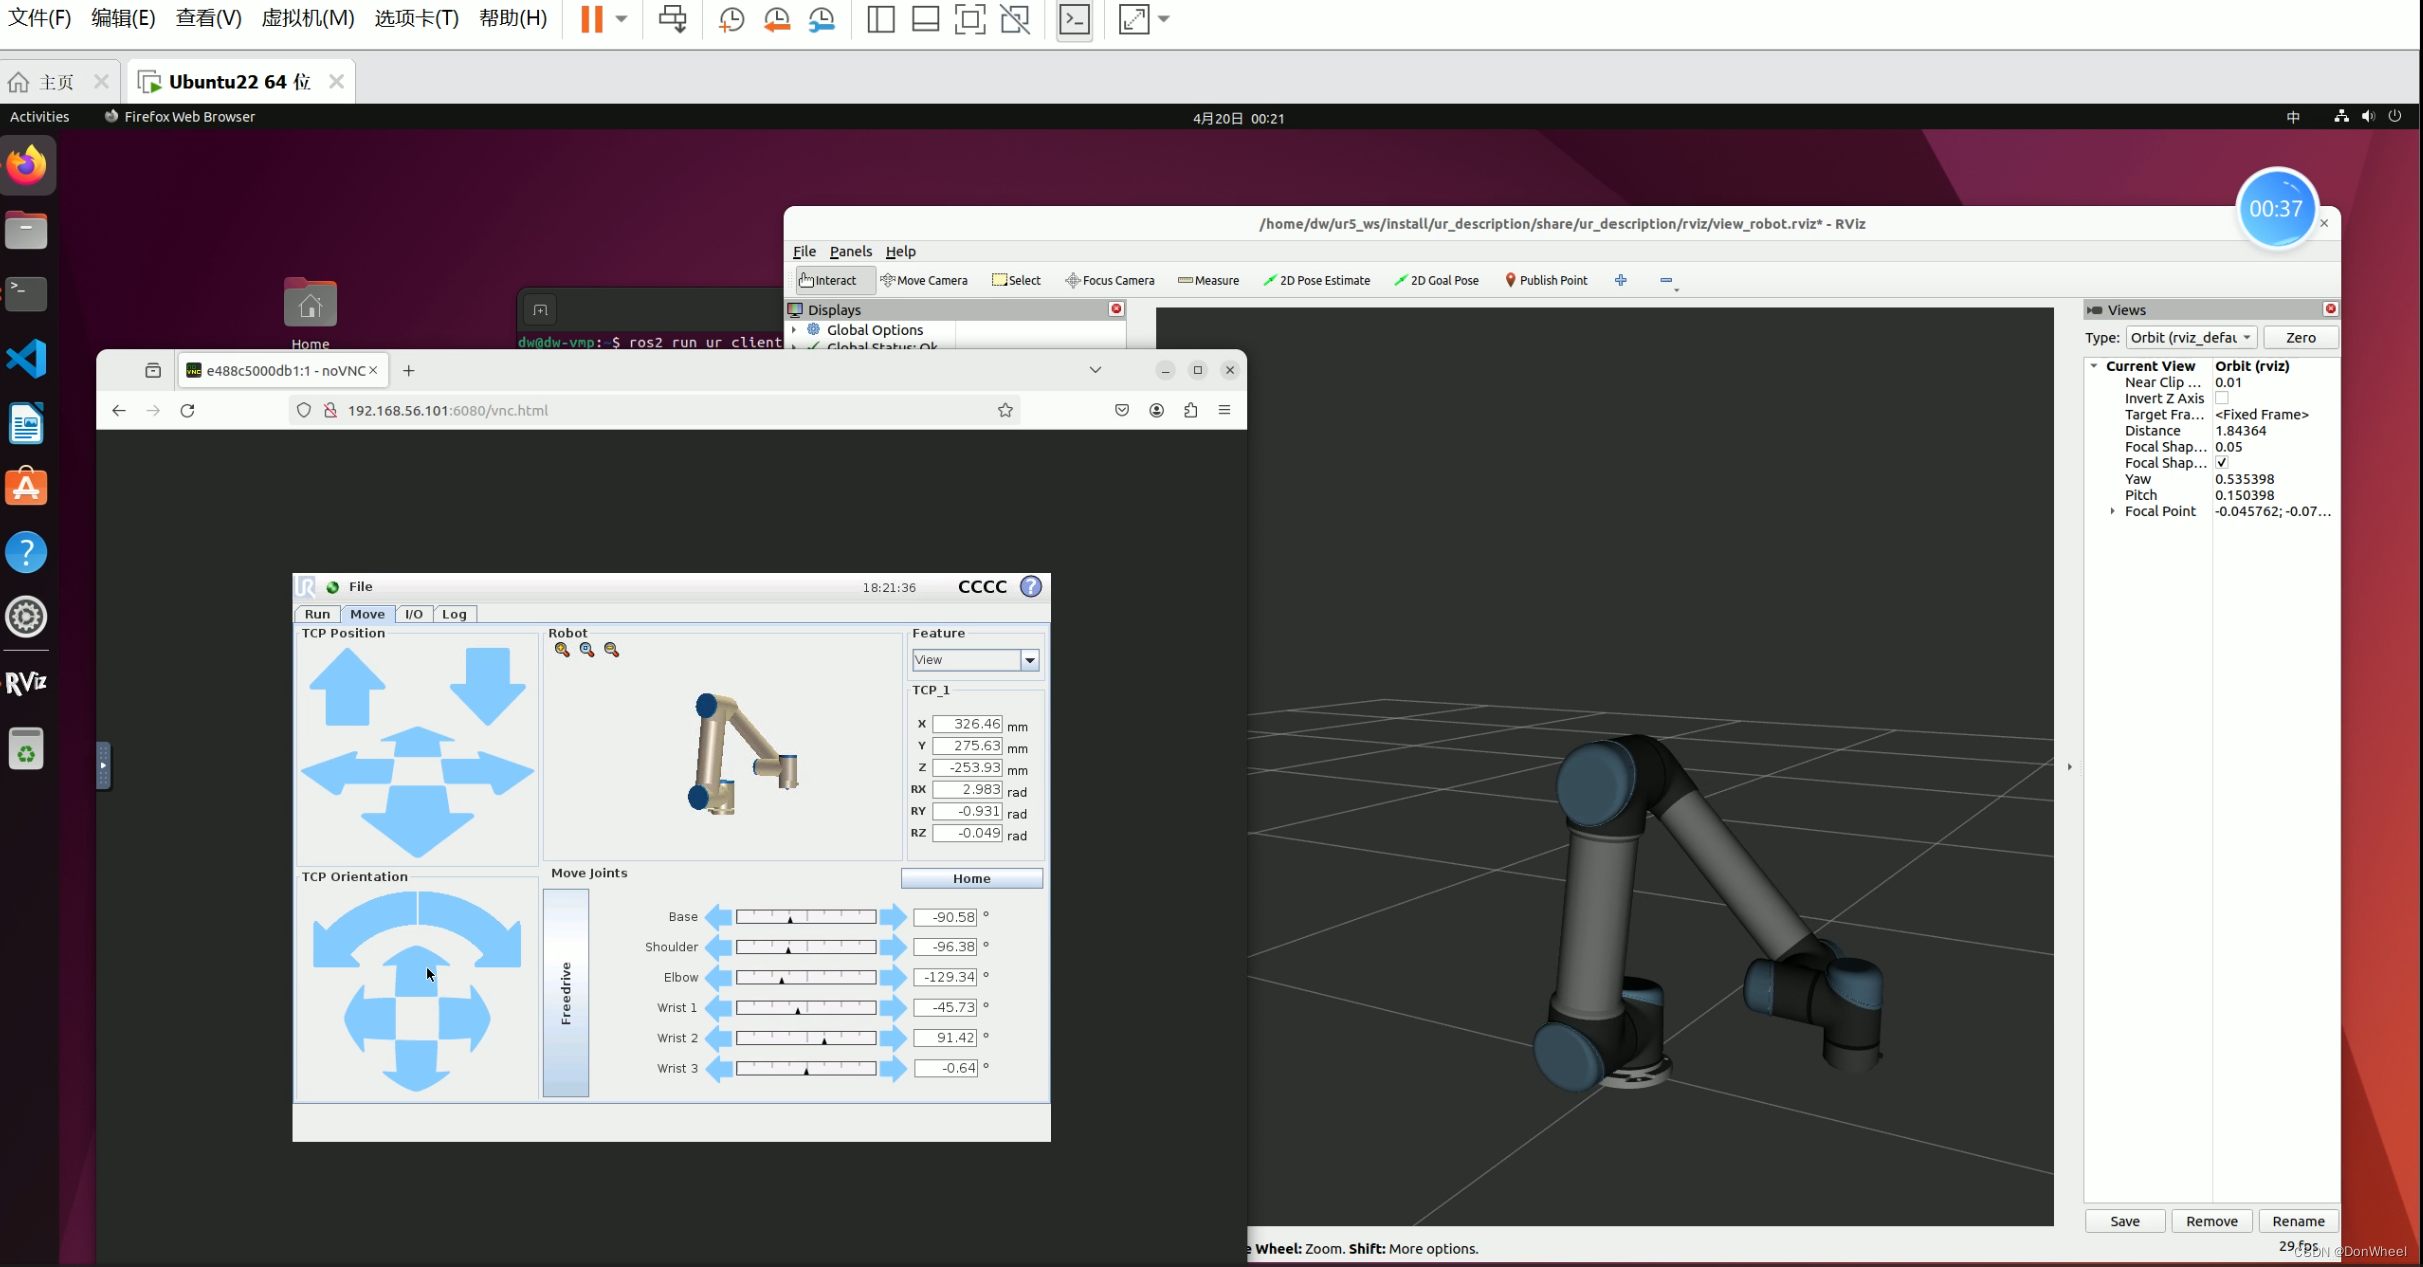Image resolution: width=2423 pixels, height=1267 pixels.
Task: Click TCP Position right arrow
Action: (x=488, y=773)
